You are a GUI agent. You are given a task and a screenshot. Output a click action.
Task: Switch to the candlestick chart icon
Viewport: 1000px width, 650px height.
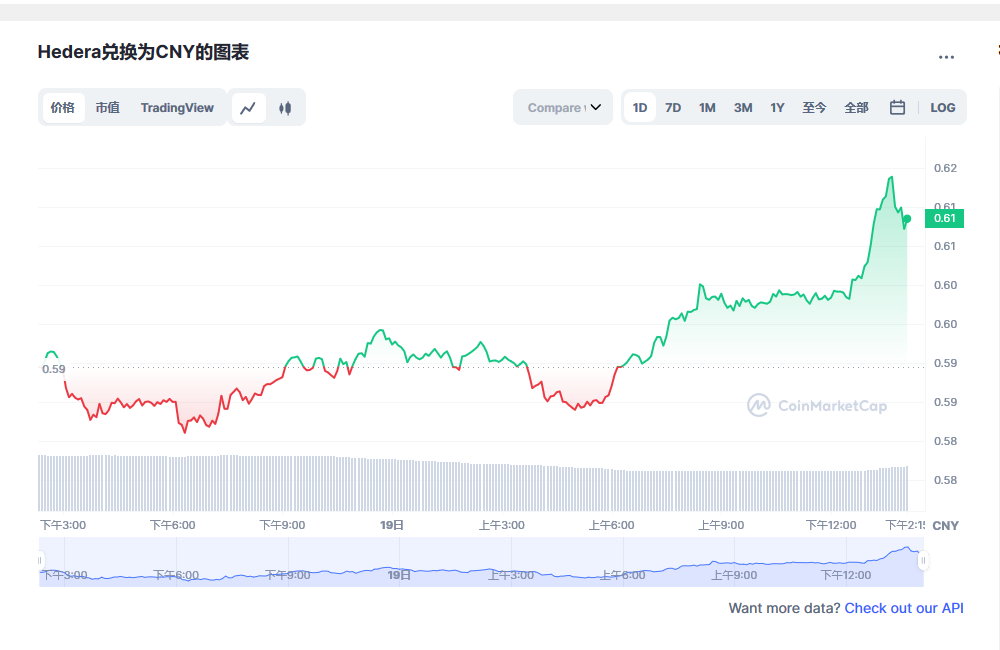[x=285, y=108]
